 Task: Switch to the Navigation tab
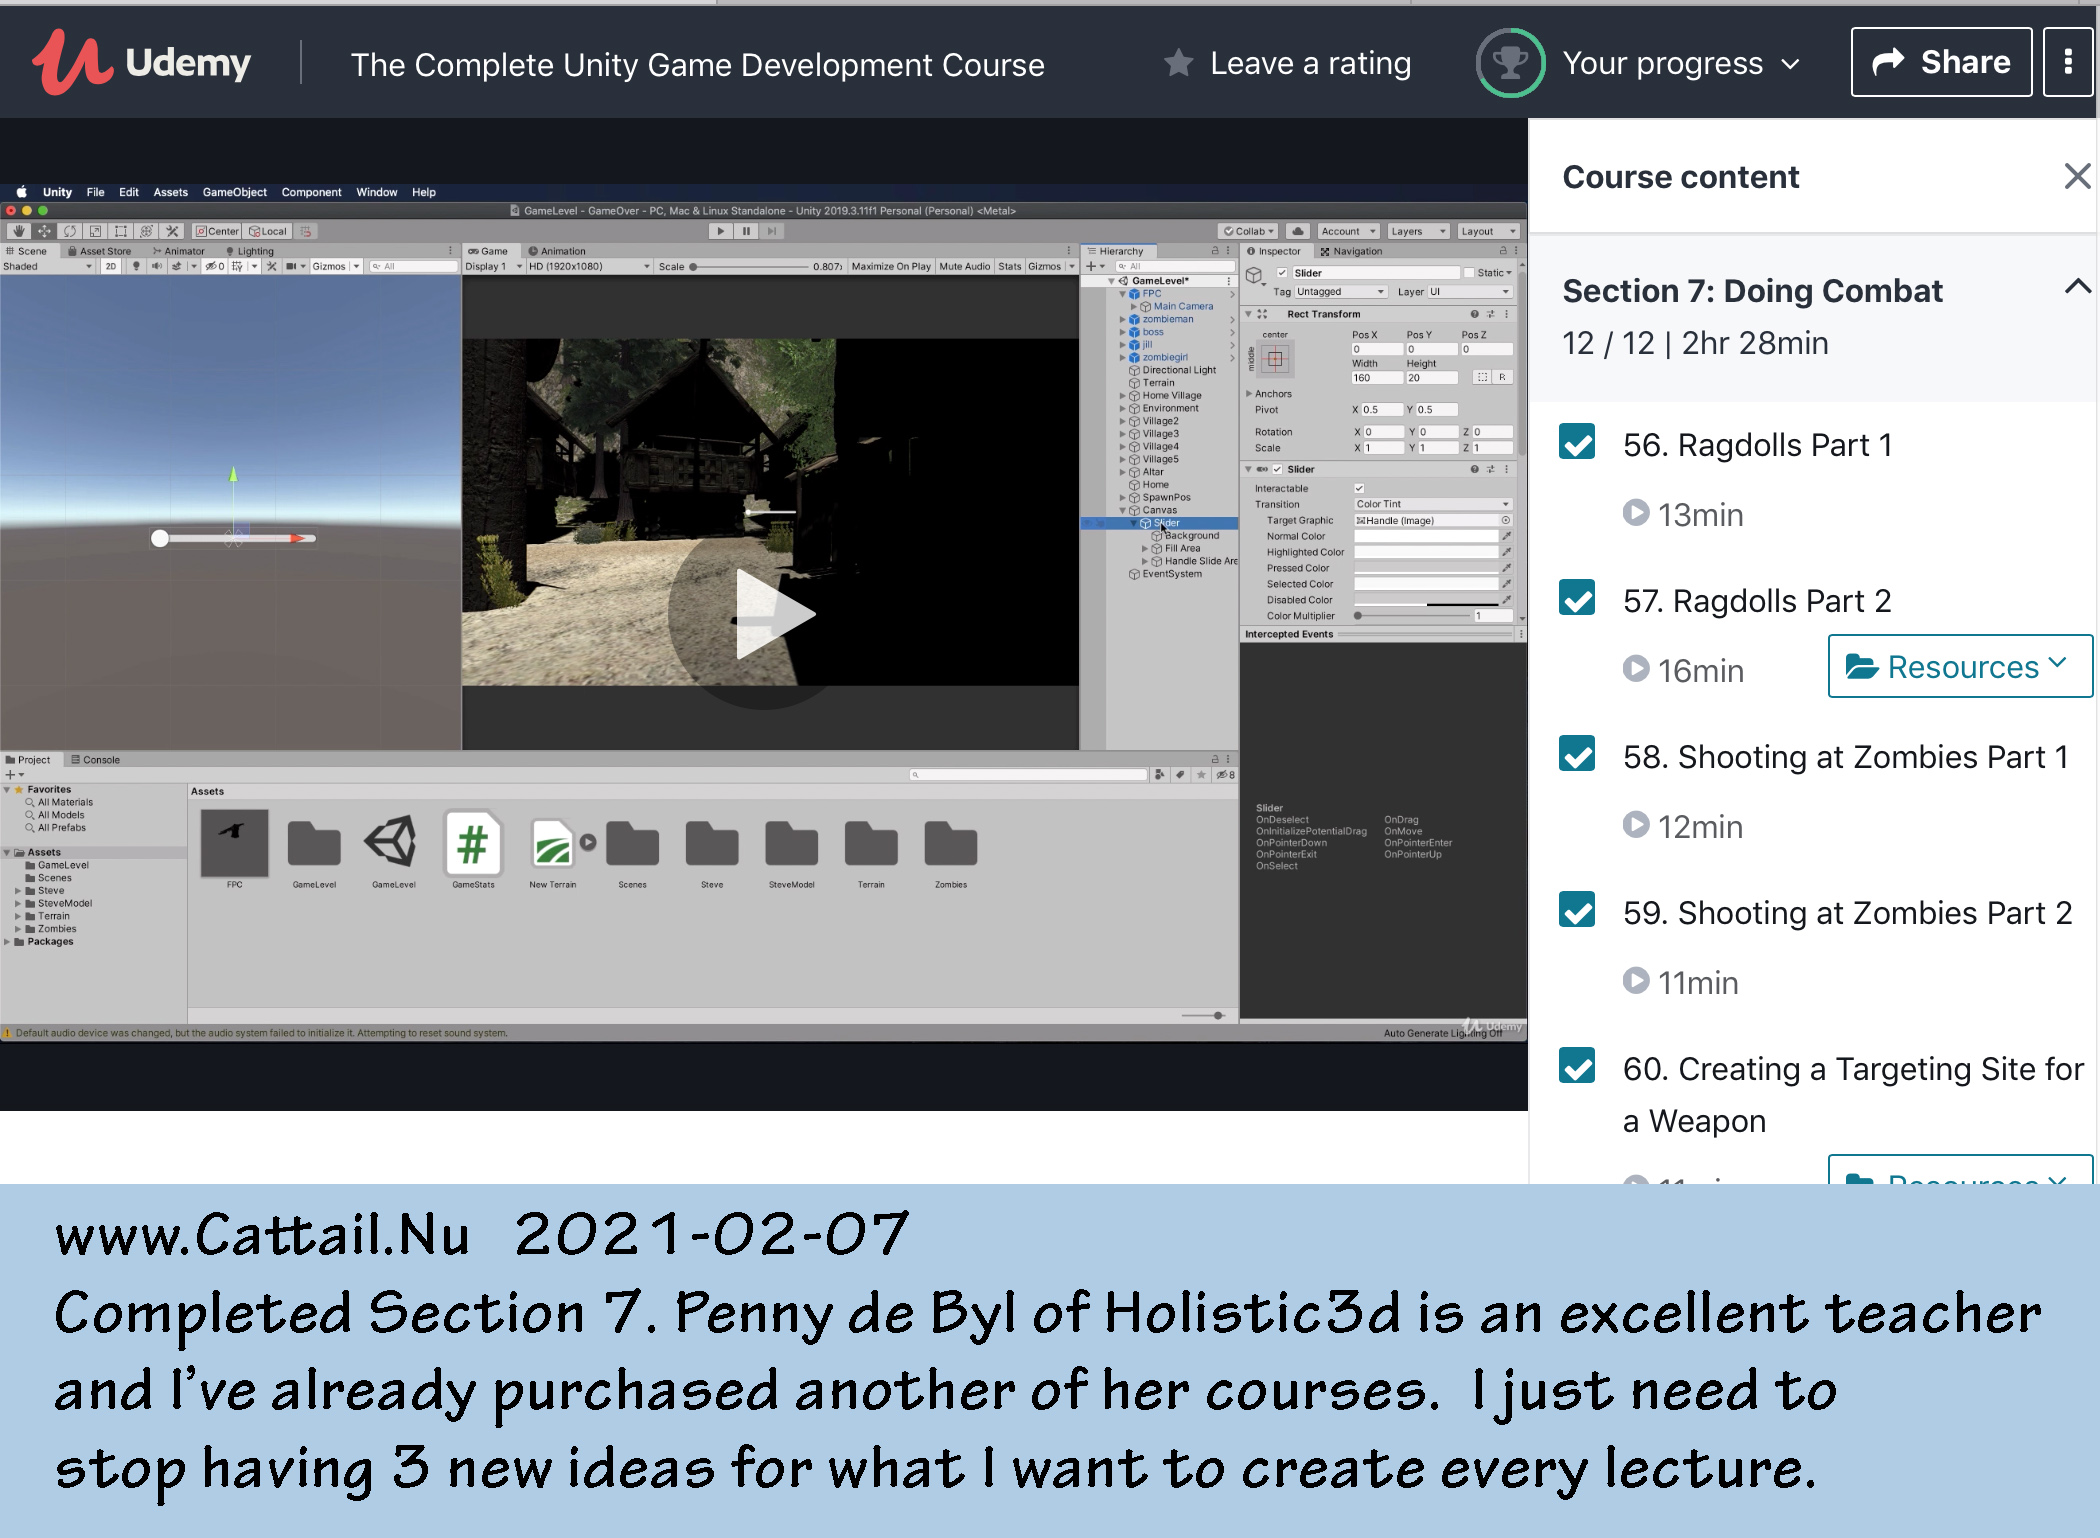pos(1351,251)
